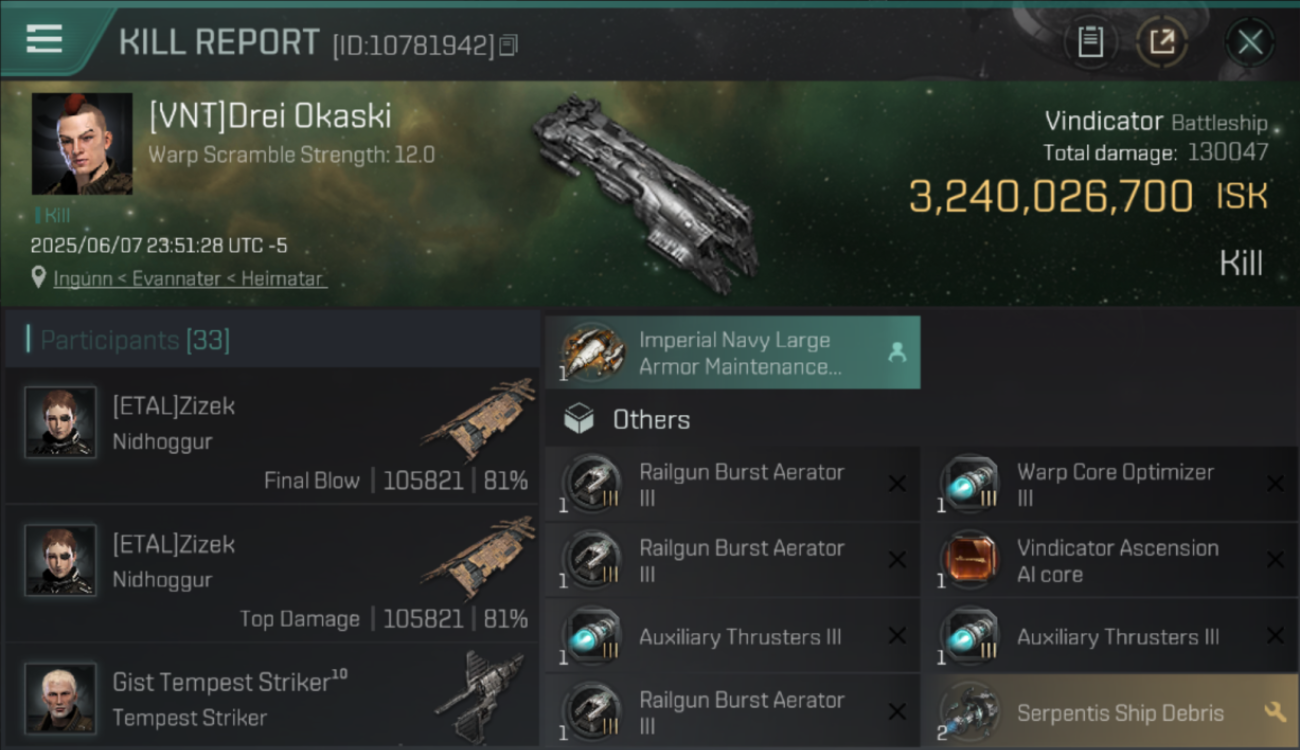Click the Imperial Navy Large Armor Maintenance item
The height and width of the screenshot is (750, 1300).
tap(732, 353)
